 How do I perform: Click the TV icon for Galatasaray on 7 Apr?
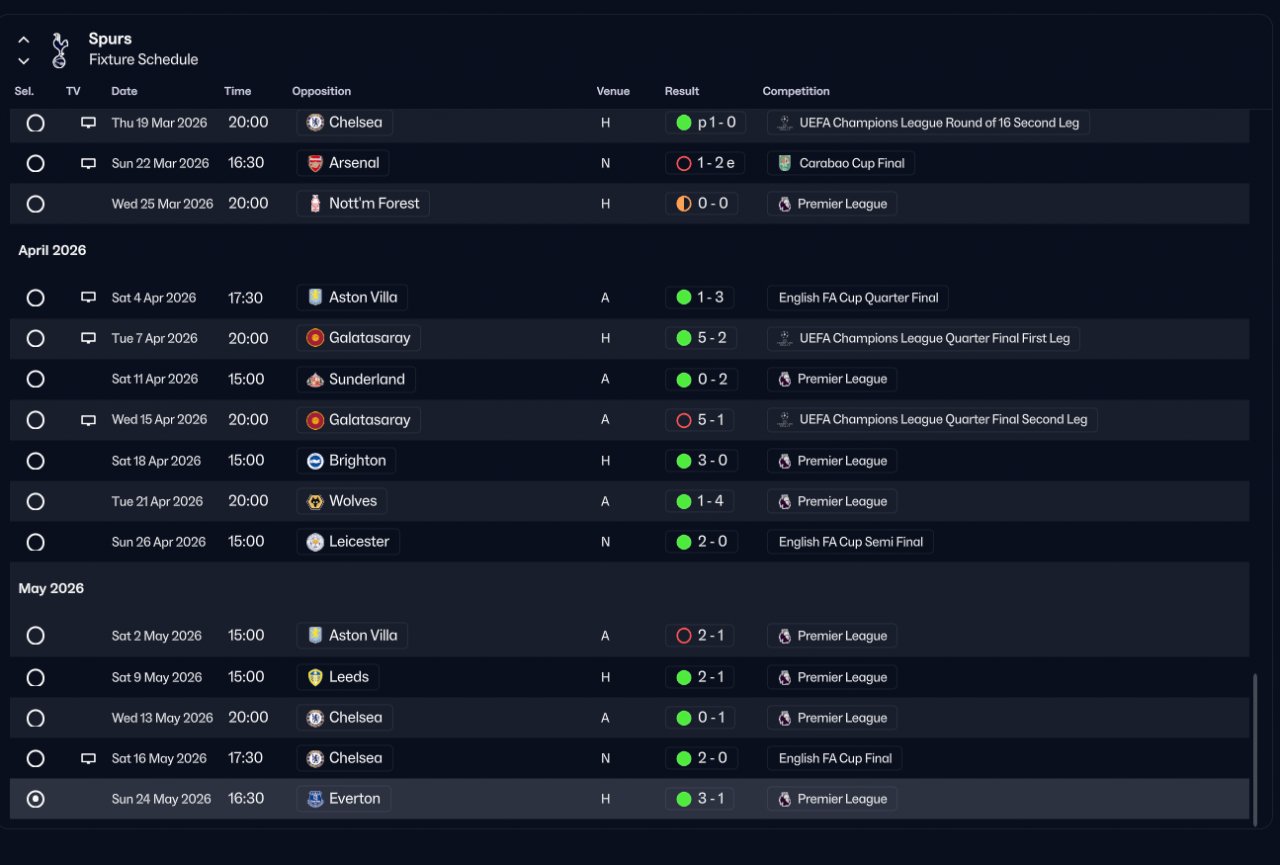click(88, 338)
